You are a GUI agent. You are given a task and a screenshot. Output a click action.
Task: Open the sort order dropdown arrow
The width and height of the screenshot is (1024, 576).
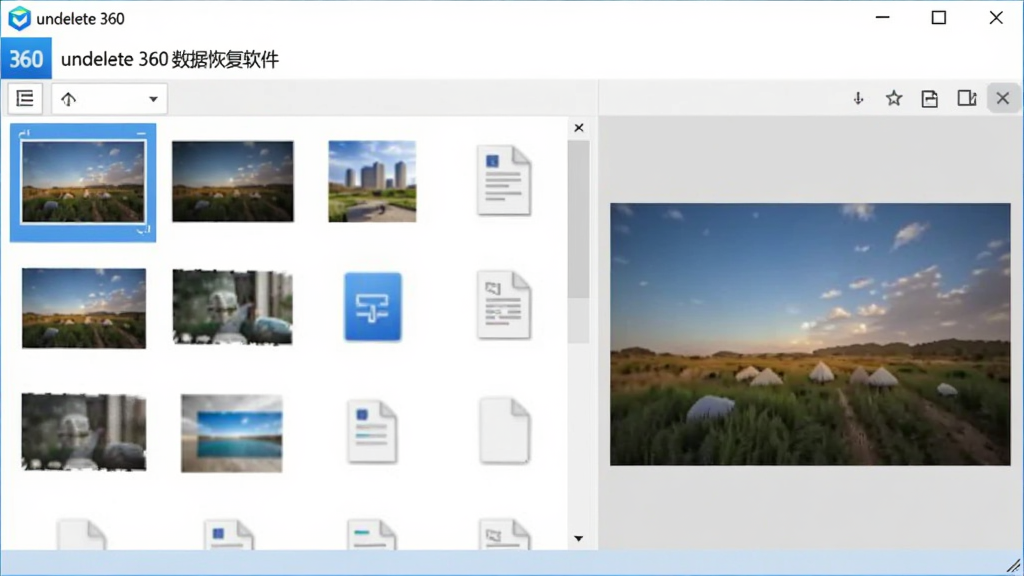click(153, 99)
